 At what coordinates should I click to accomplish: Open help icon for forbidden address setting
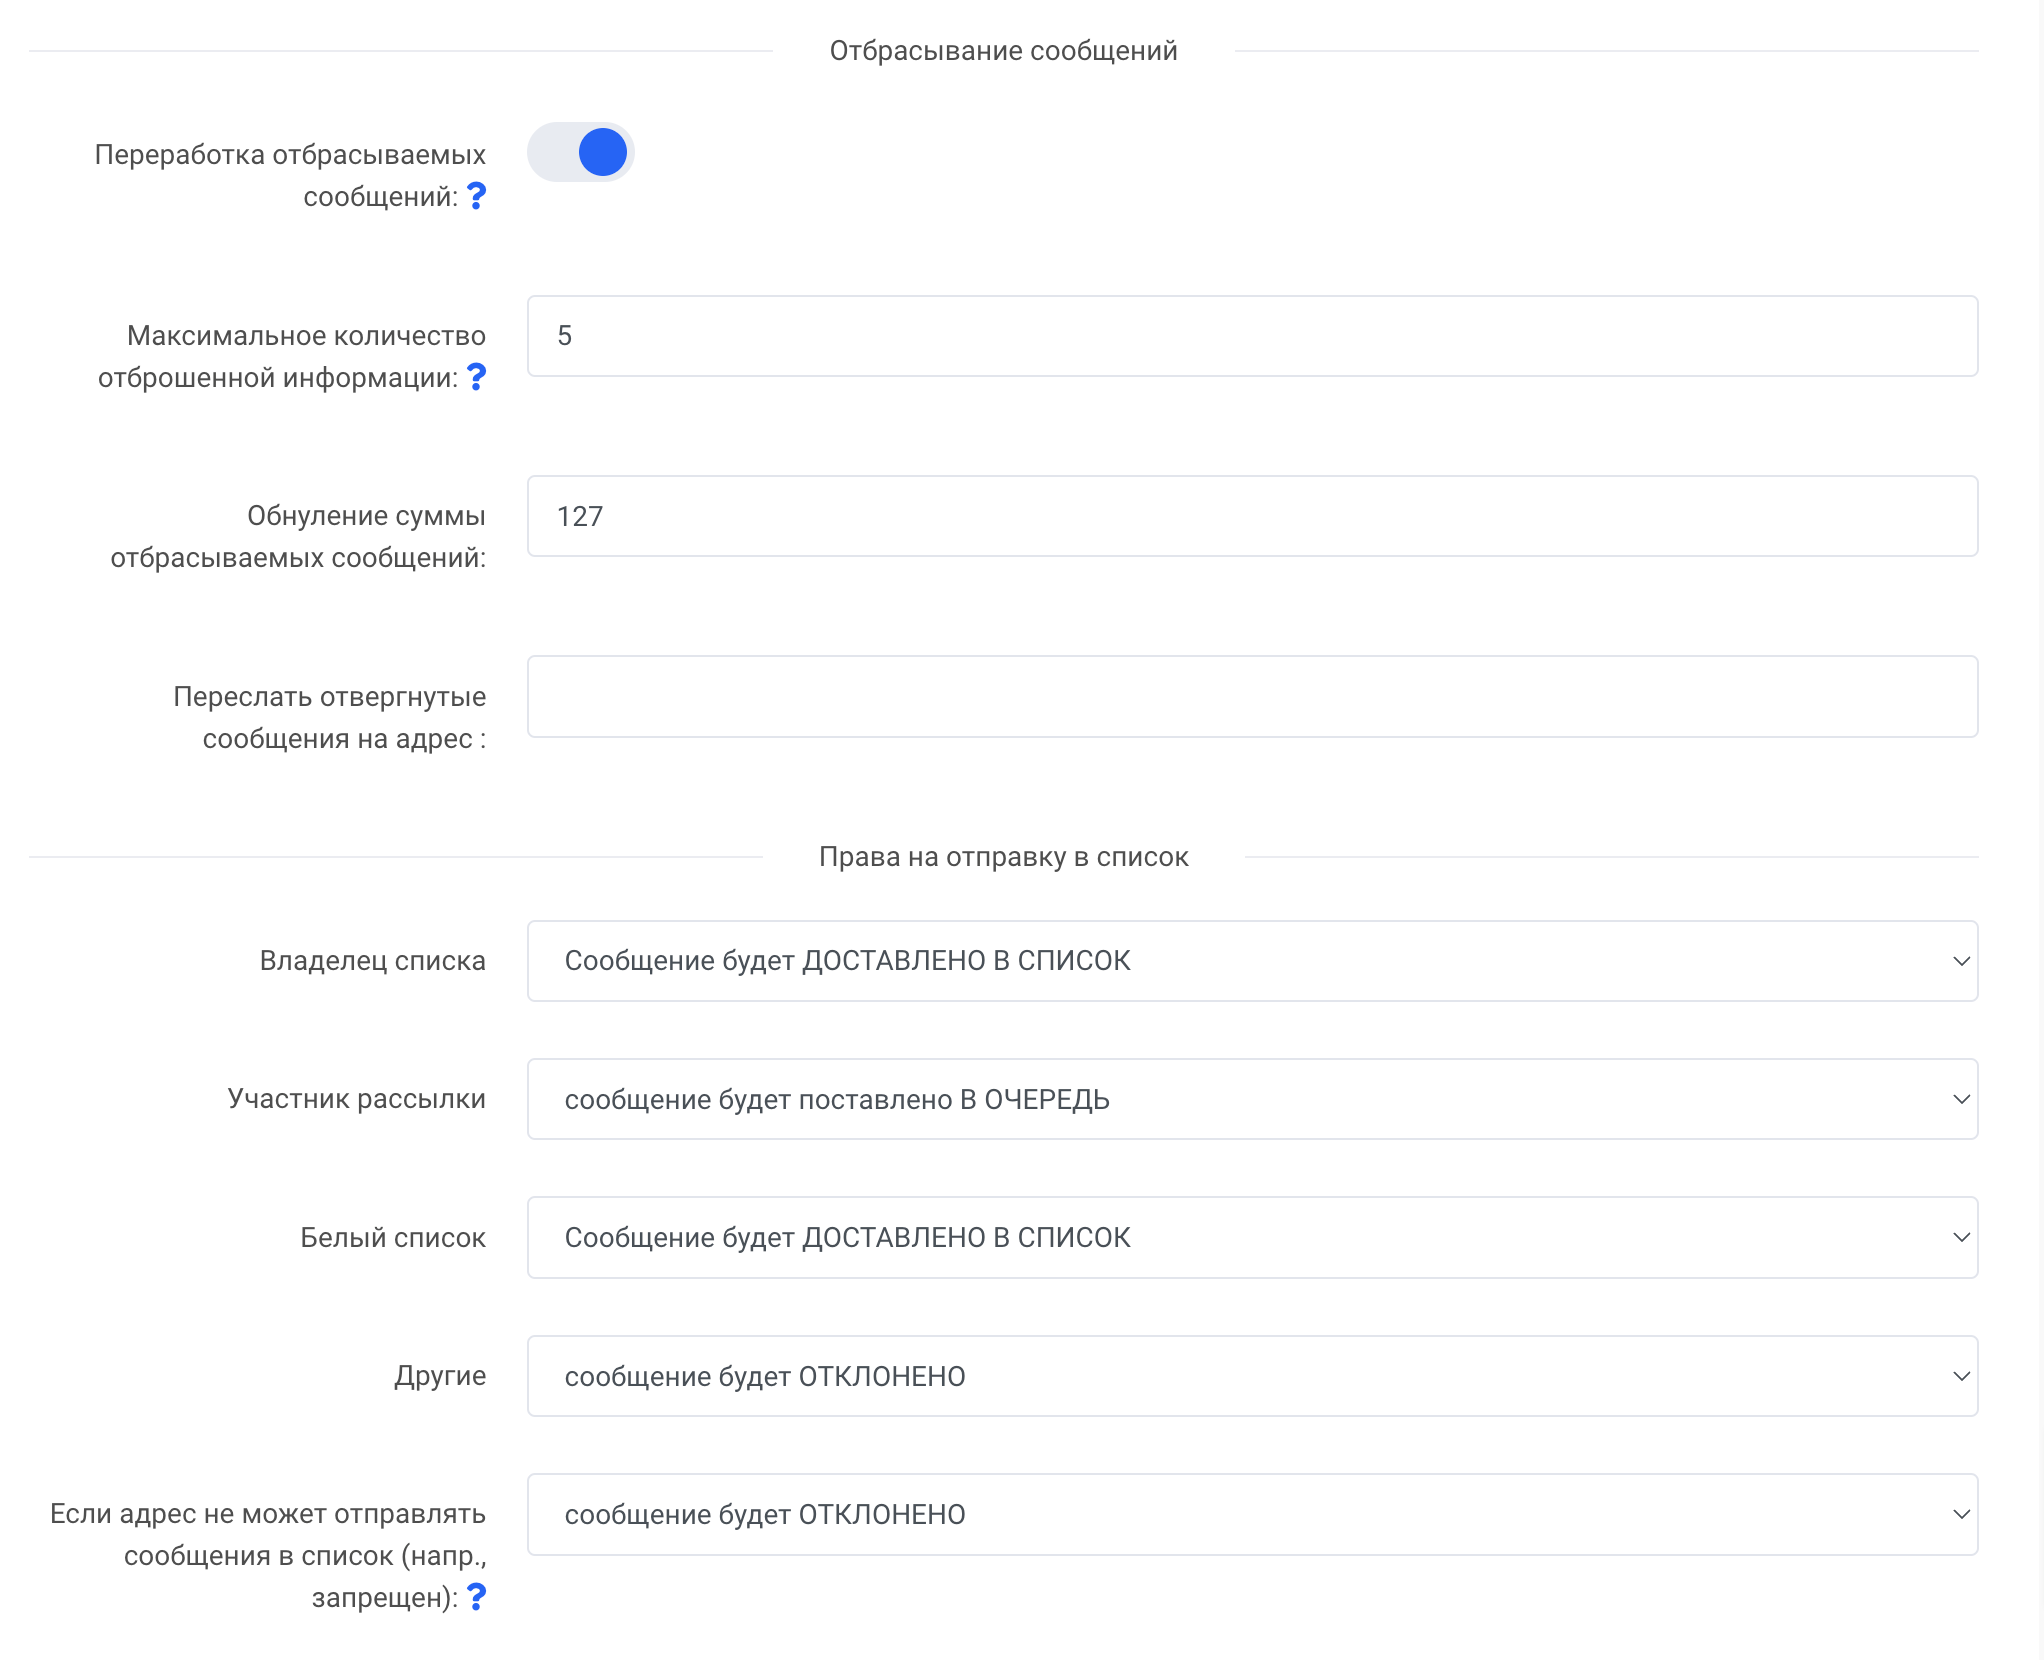[476, 1597]
